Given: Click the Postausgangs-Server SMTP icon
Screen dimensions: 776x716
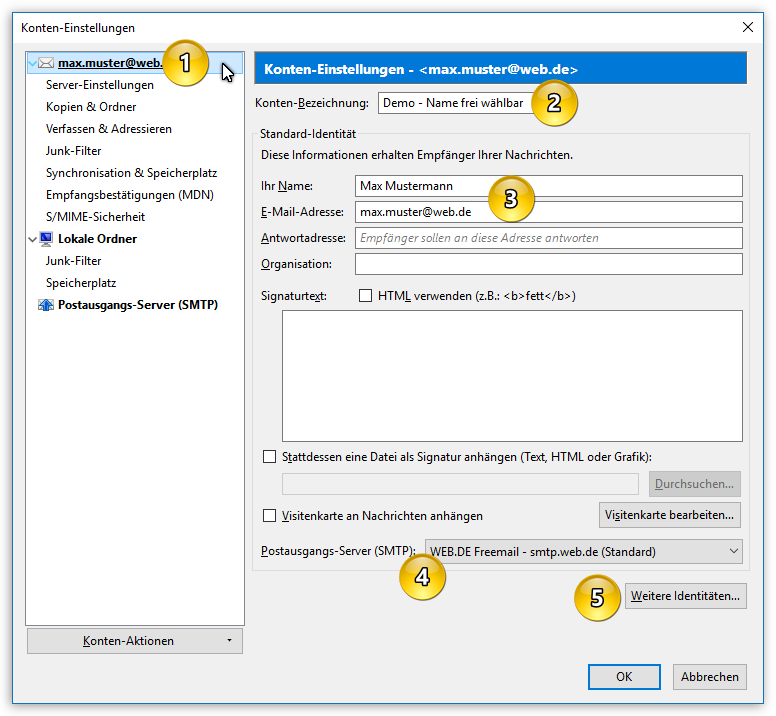Looking at the screenshot, I should 46,305.
